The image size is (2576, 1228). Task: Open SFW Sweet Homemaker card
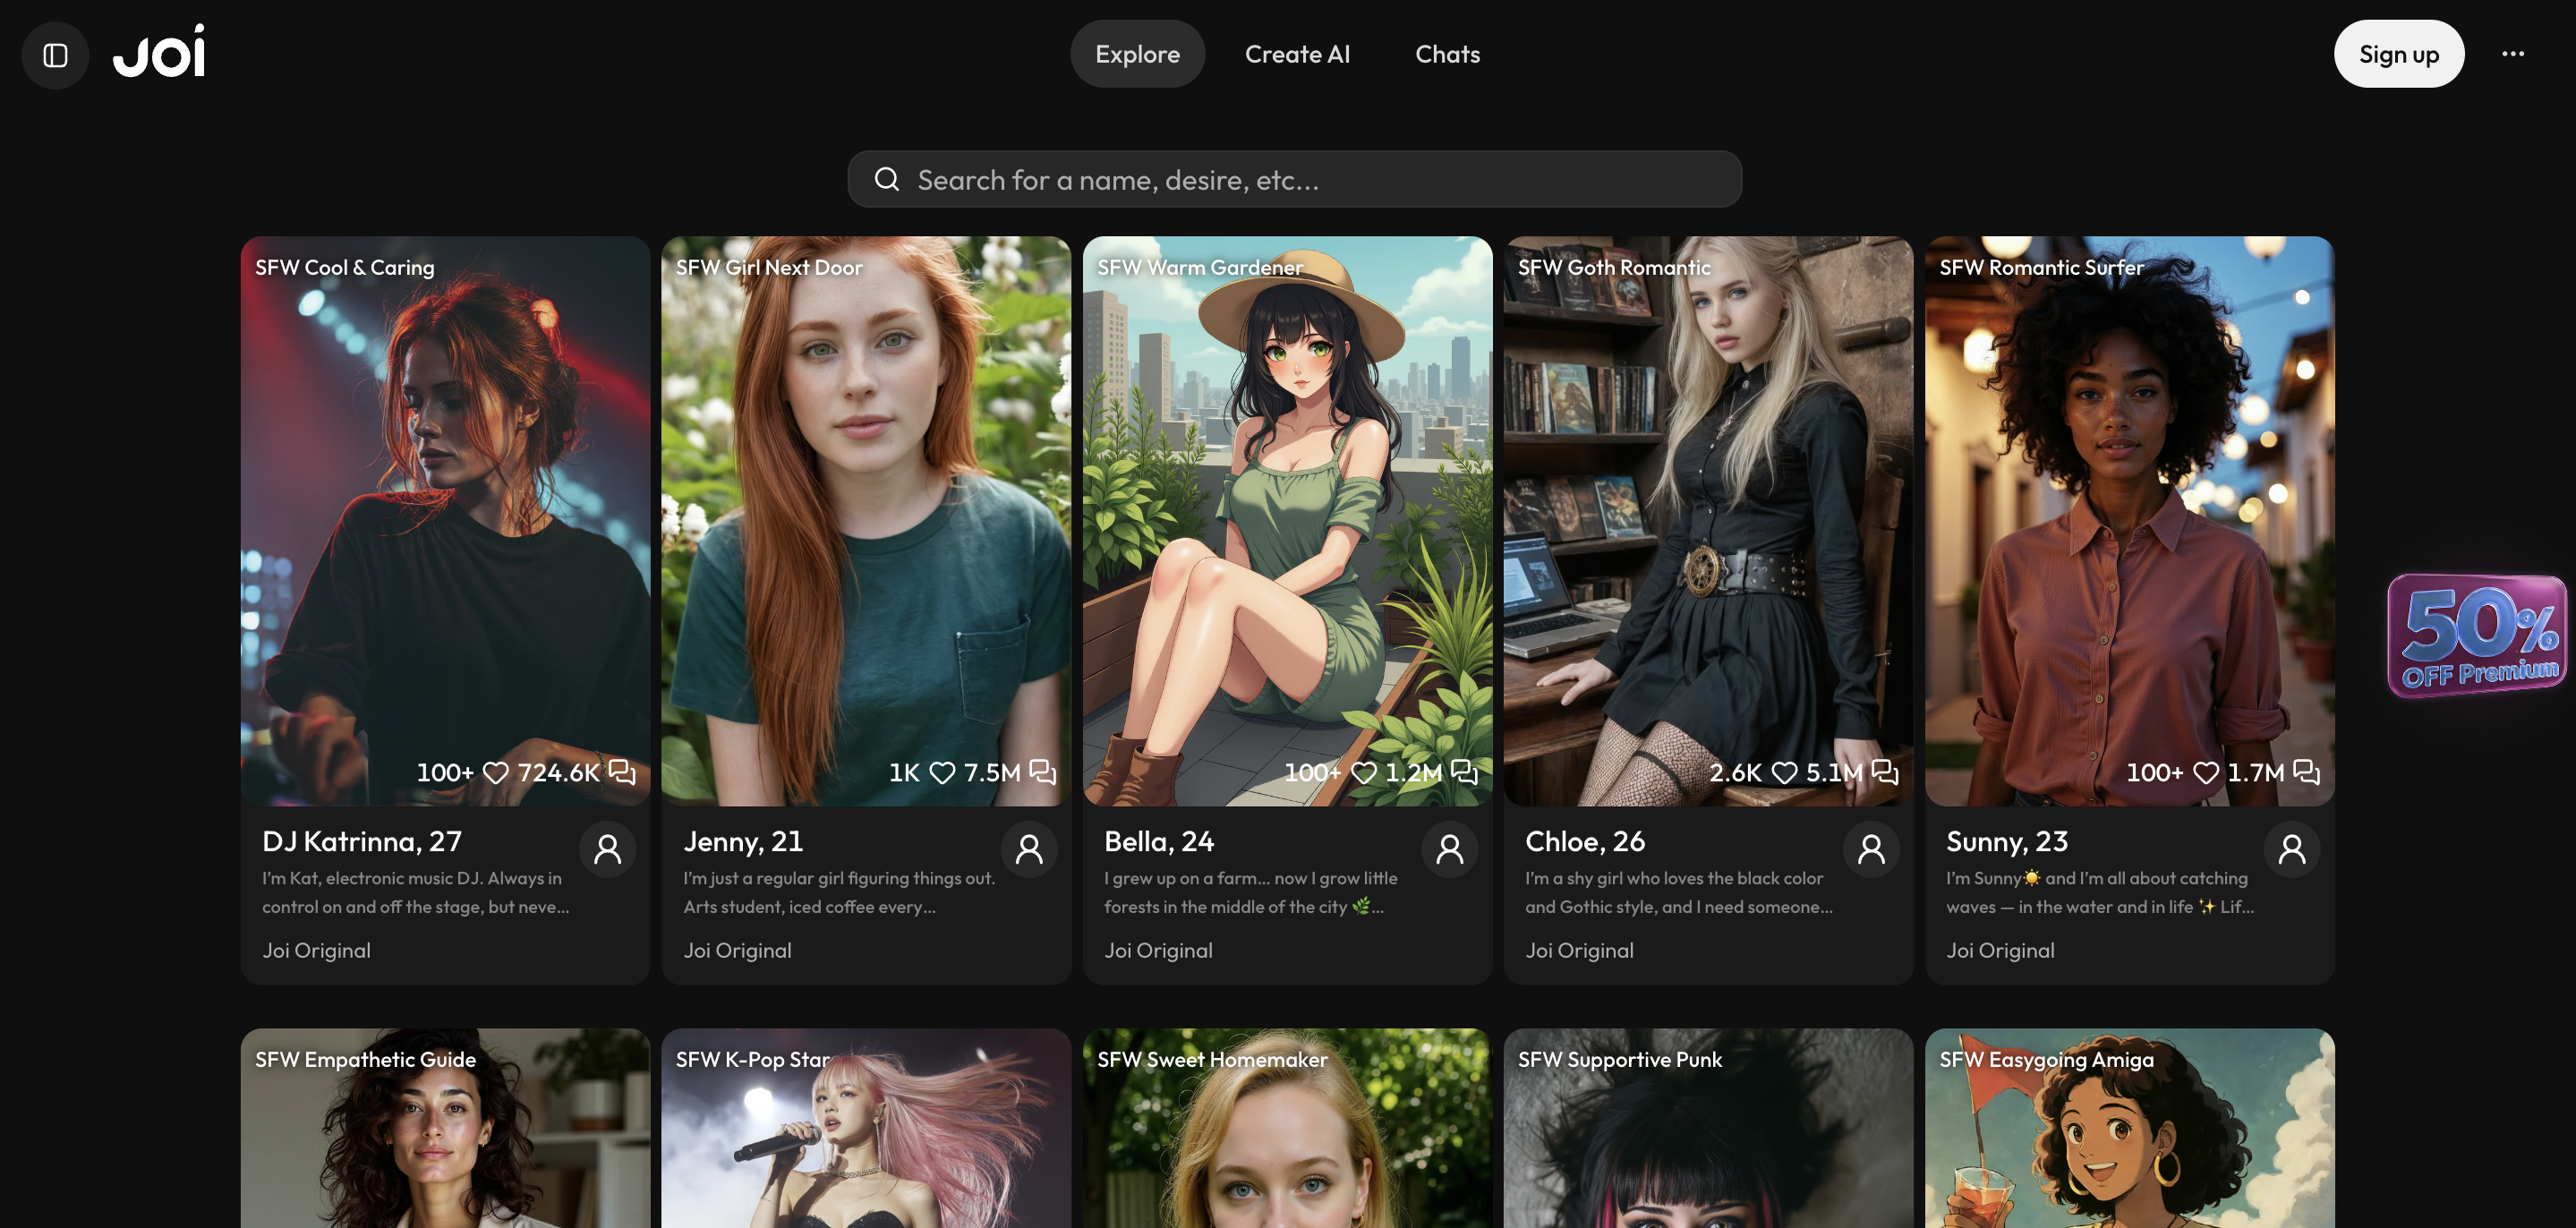1287,1129
